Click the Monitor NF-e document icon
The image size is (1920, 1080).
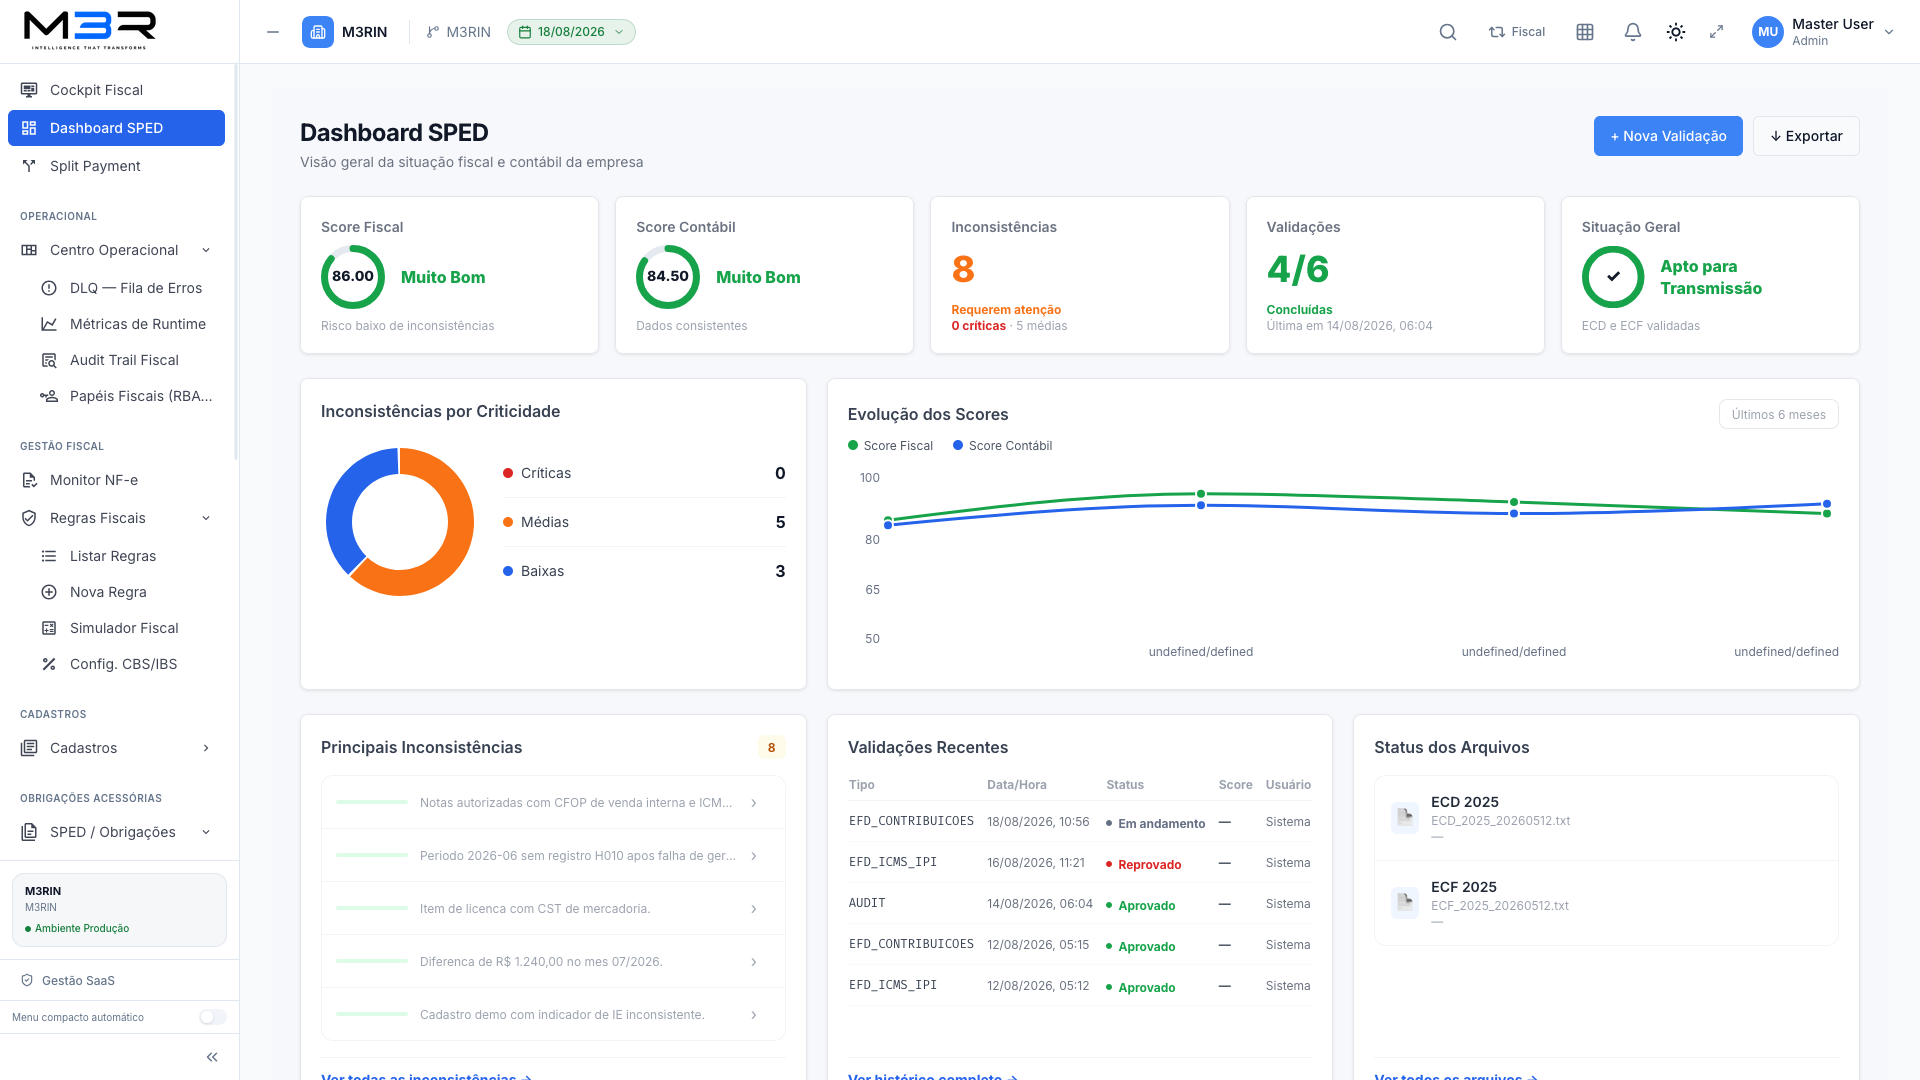pos(29,480)
